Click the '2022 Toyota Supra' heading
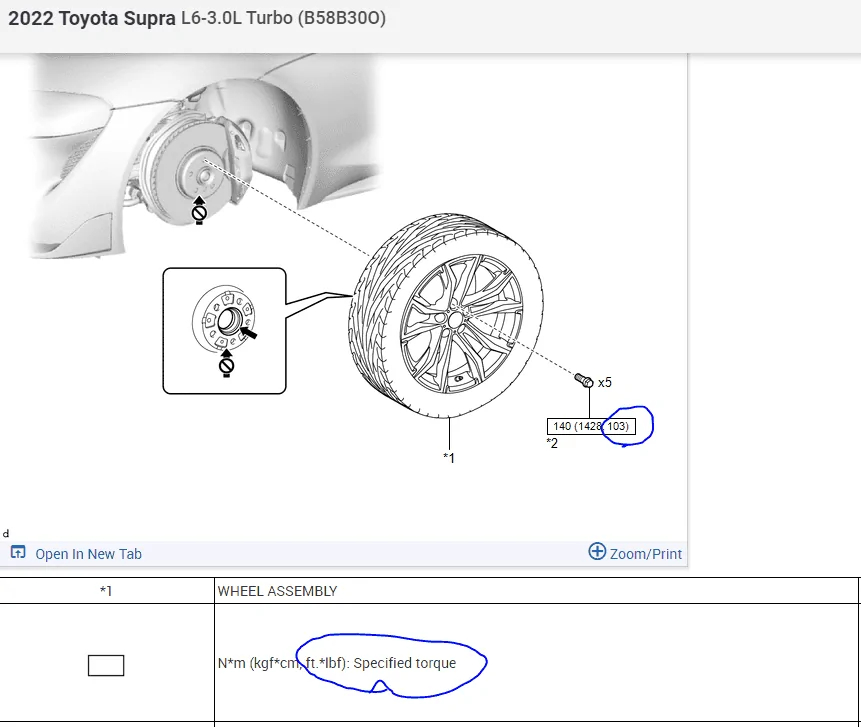Viewport: 861px width, 727px height. [92, 18]
